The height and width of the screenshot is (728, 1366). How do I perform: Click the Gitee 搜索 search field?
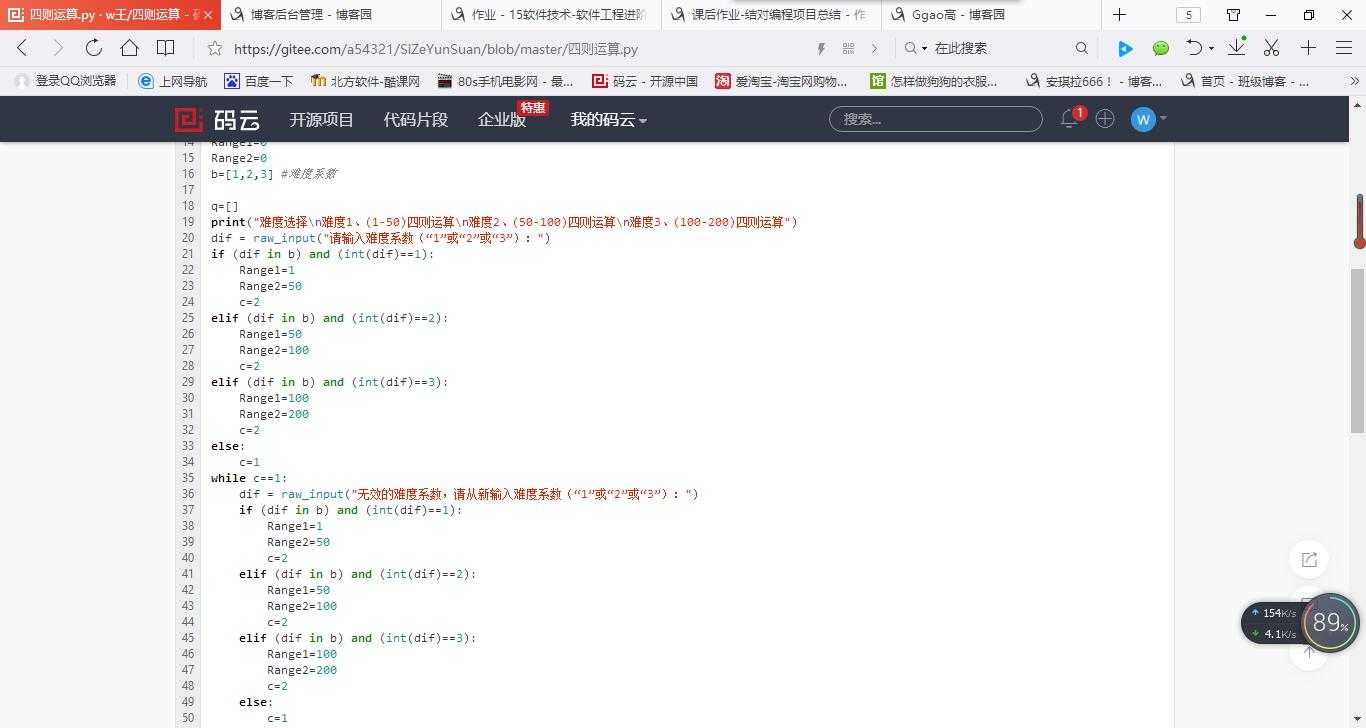(935, 119)
